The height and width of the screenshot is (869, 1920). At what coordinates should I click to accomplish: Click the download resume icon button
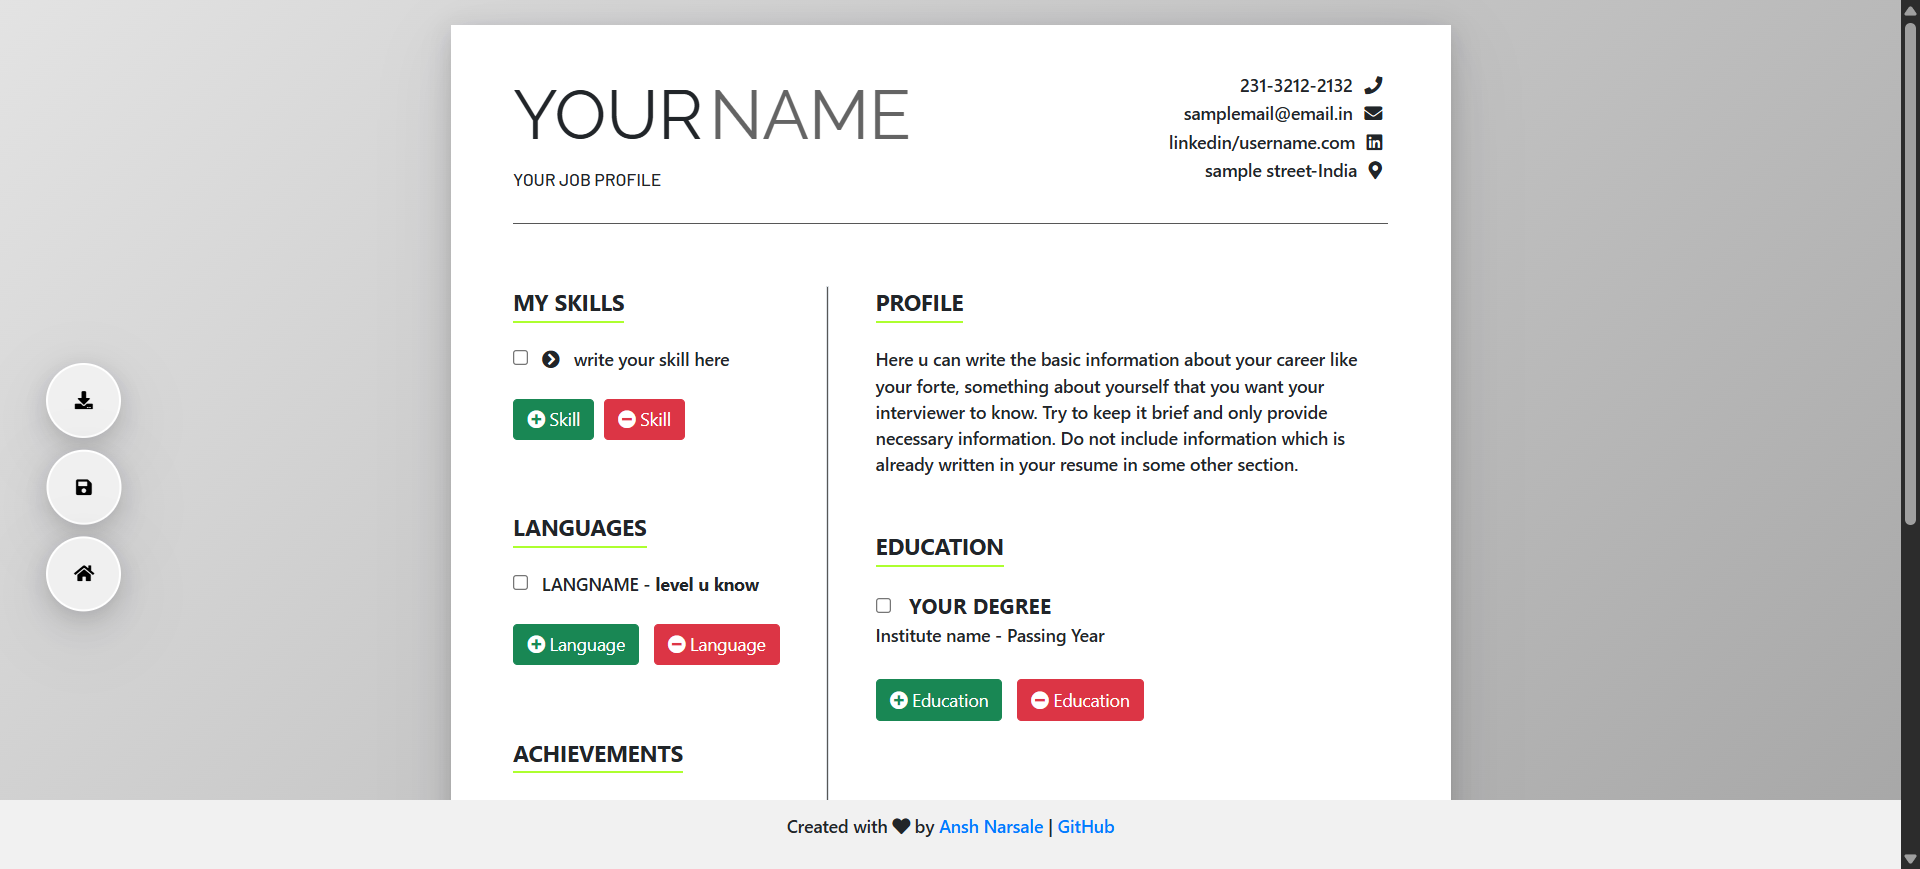pyautogui.click(x=84, y=401)
